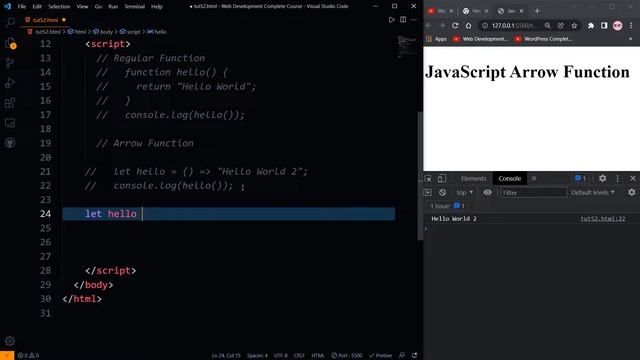Open Apps shortcut in bookmarks bar
This screenshot has width=640, height=360.
(436, 39)
